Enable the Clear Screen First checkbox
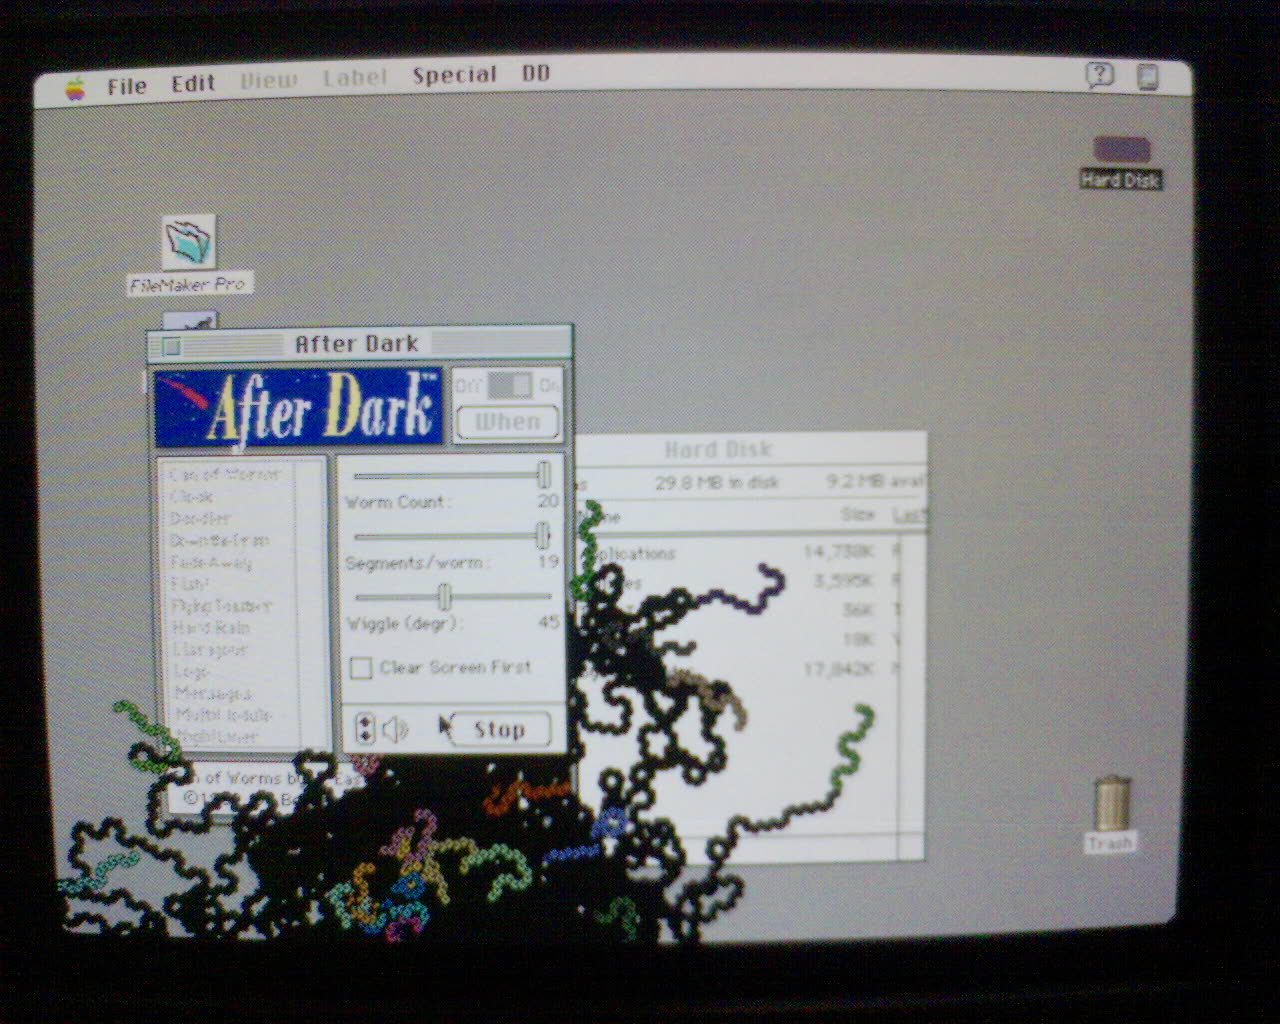Image resolution: width=1280 pixels, height=1024 pixels. (x=361, y=668)
